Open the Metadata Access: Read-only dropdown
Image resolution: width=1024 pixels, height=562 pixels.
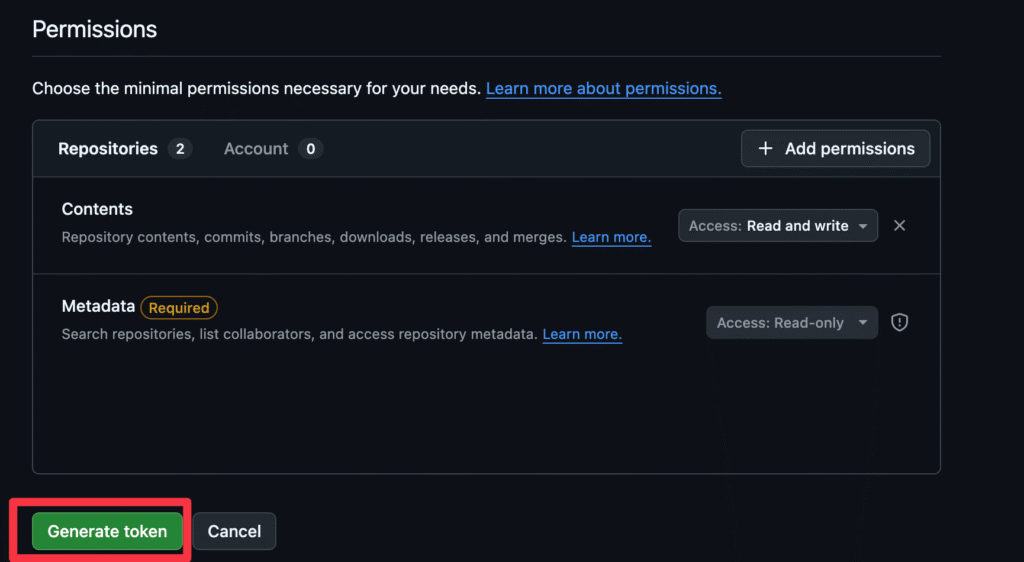792,322
